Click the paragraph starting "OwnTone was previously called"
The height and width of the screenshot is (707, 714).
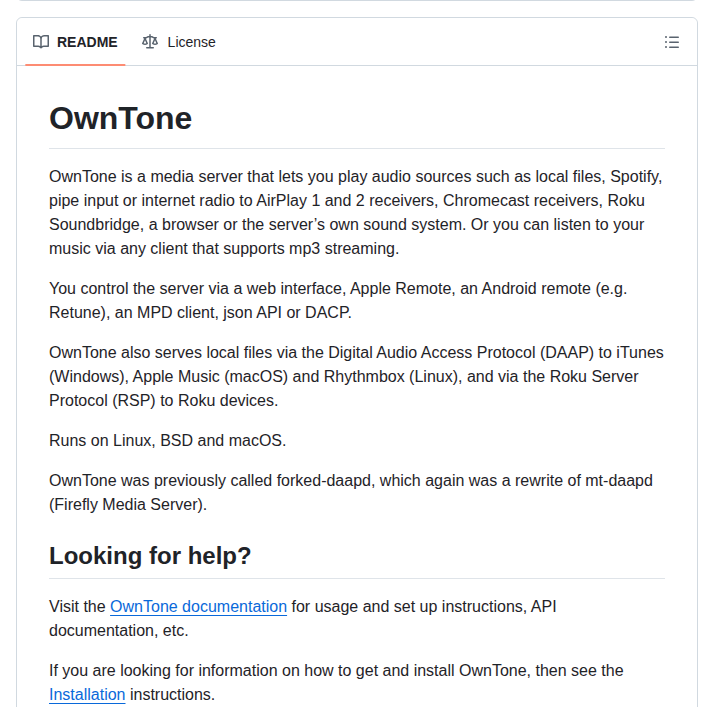[x=351, y=493]
